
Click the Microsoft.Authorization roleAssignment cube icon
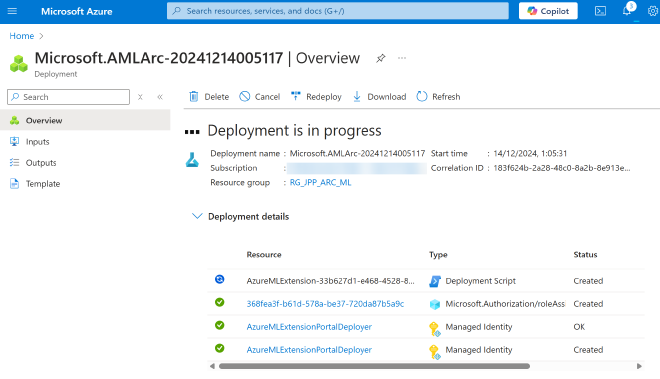click(435, 304)
